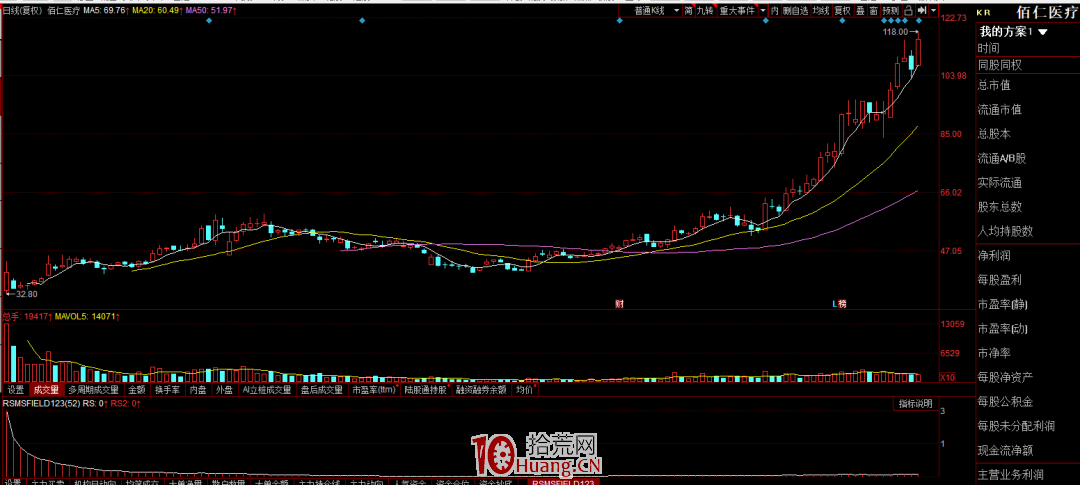Select 同股同权 in the right panel
Screen dimensions: 1080x485
coord(999,65)
